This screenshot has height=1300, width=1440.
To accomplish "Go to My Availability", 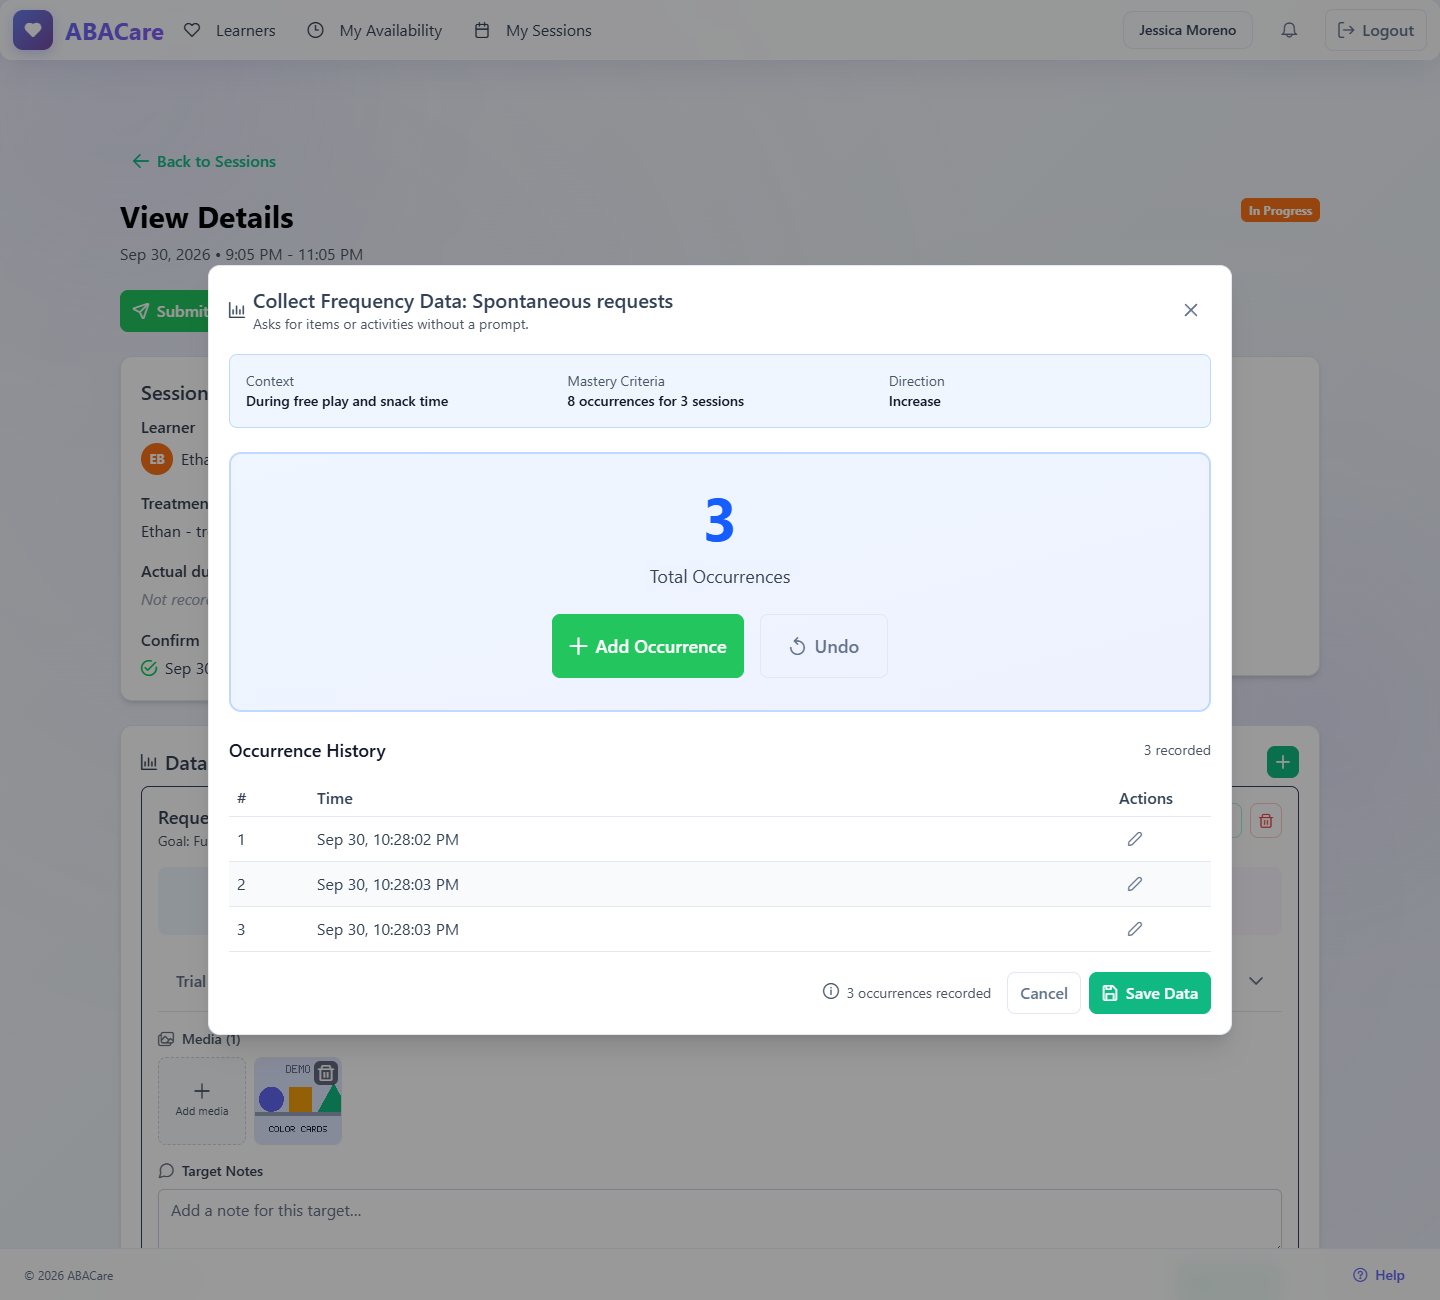I will 374,30.
